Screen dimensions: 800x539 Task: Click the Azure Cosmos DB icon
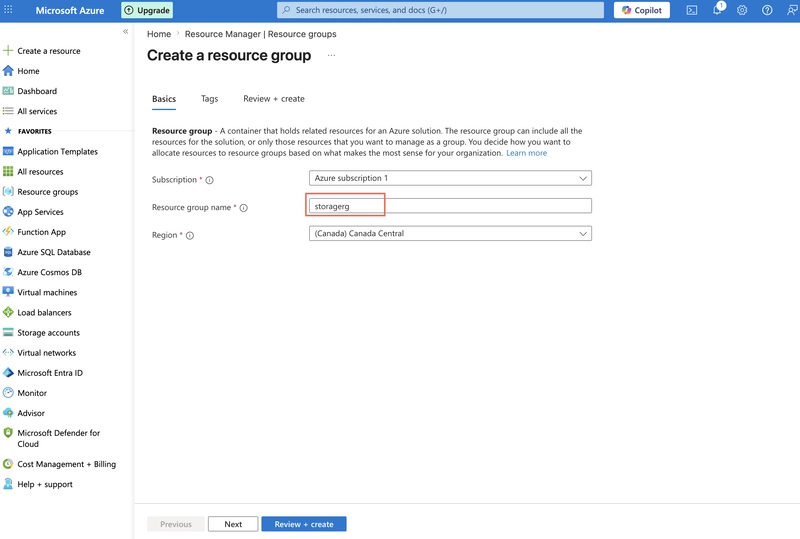point(8,272)
